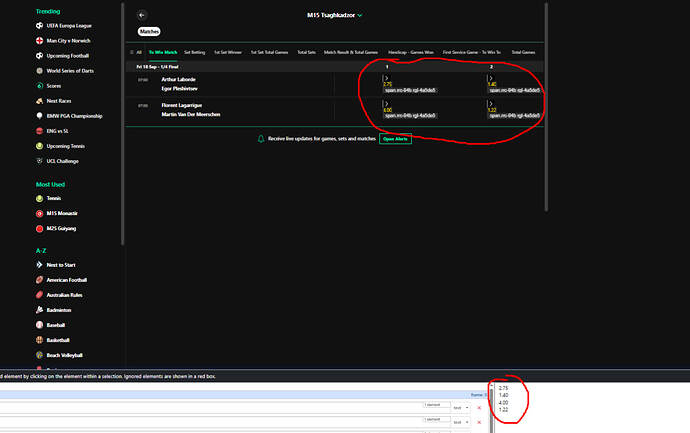
Task: Click first row's '1 element' field
Action: point(437,405)
